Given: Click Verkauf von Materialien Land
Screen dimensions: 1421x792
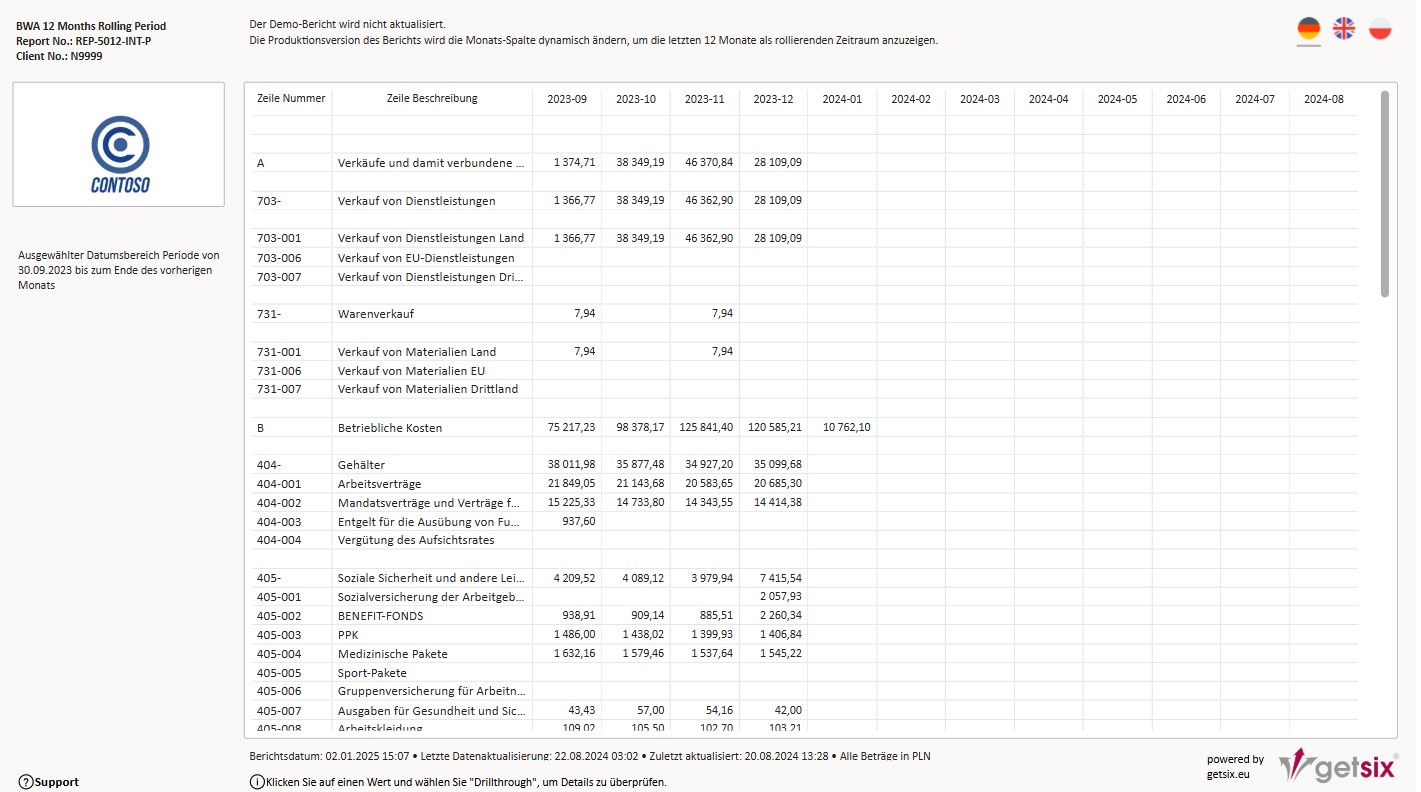Looking at the screenshot, I should point(417,352).
